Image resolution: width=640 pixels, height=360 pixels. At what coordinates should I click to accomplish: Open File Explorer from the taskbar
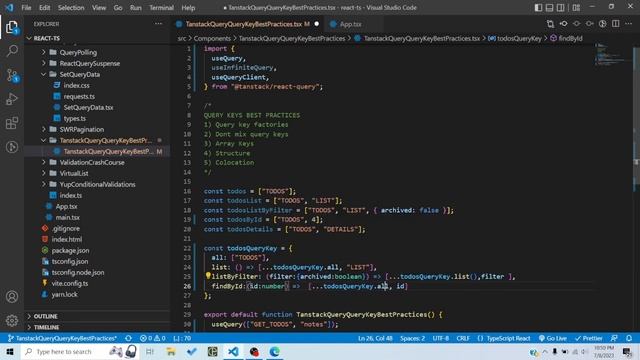tap(171, 351)
